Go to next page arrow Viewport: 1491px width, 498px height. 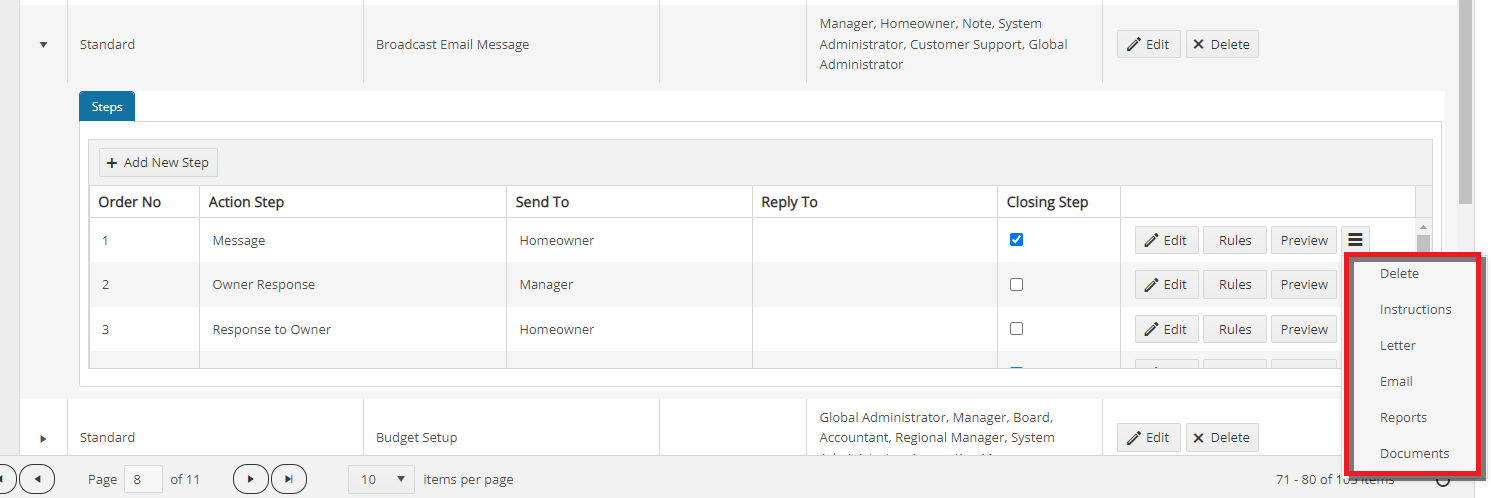pos(250,479)
